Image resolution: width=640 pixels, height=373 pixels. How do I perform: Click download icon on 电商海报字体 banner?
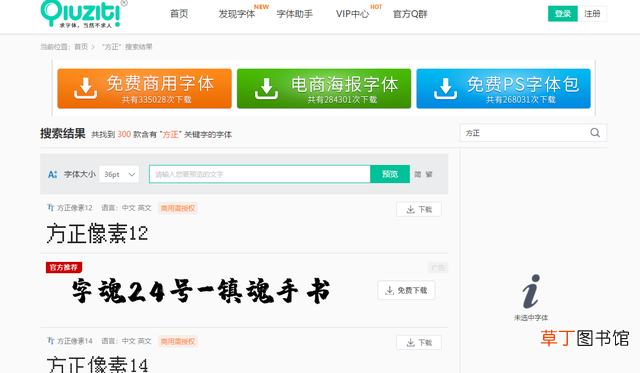tap(266, 89)
